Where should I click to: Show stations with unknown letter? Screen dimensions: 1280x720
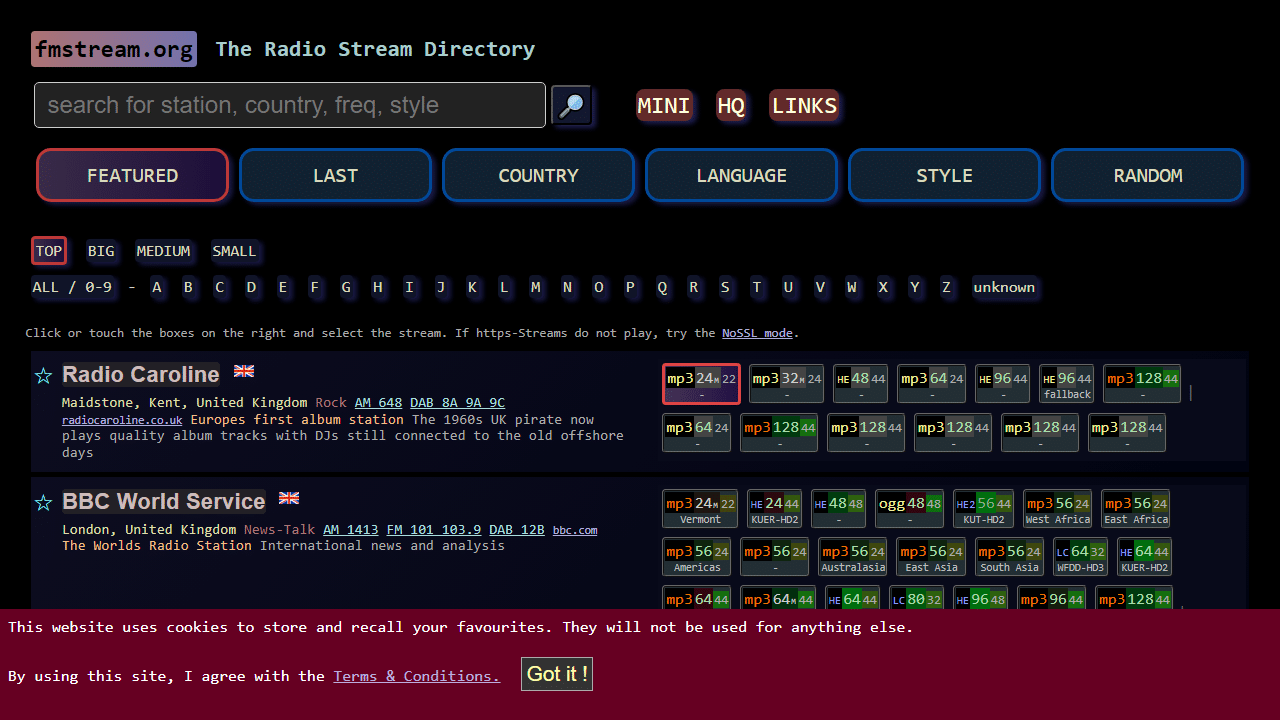1004,287
